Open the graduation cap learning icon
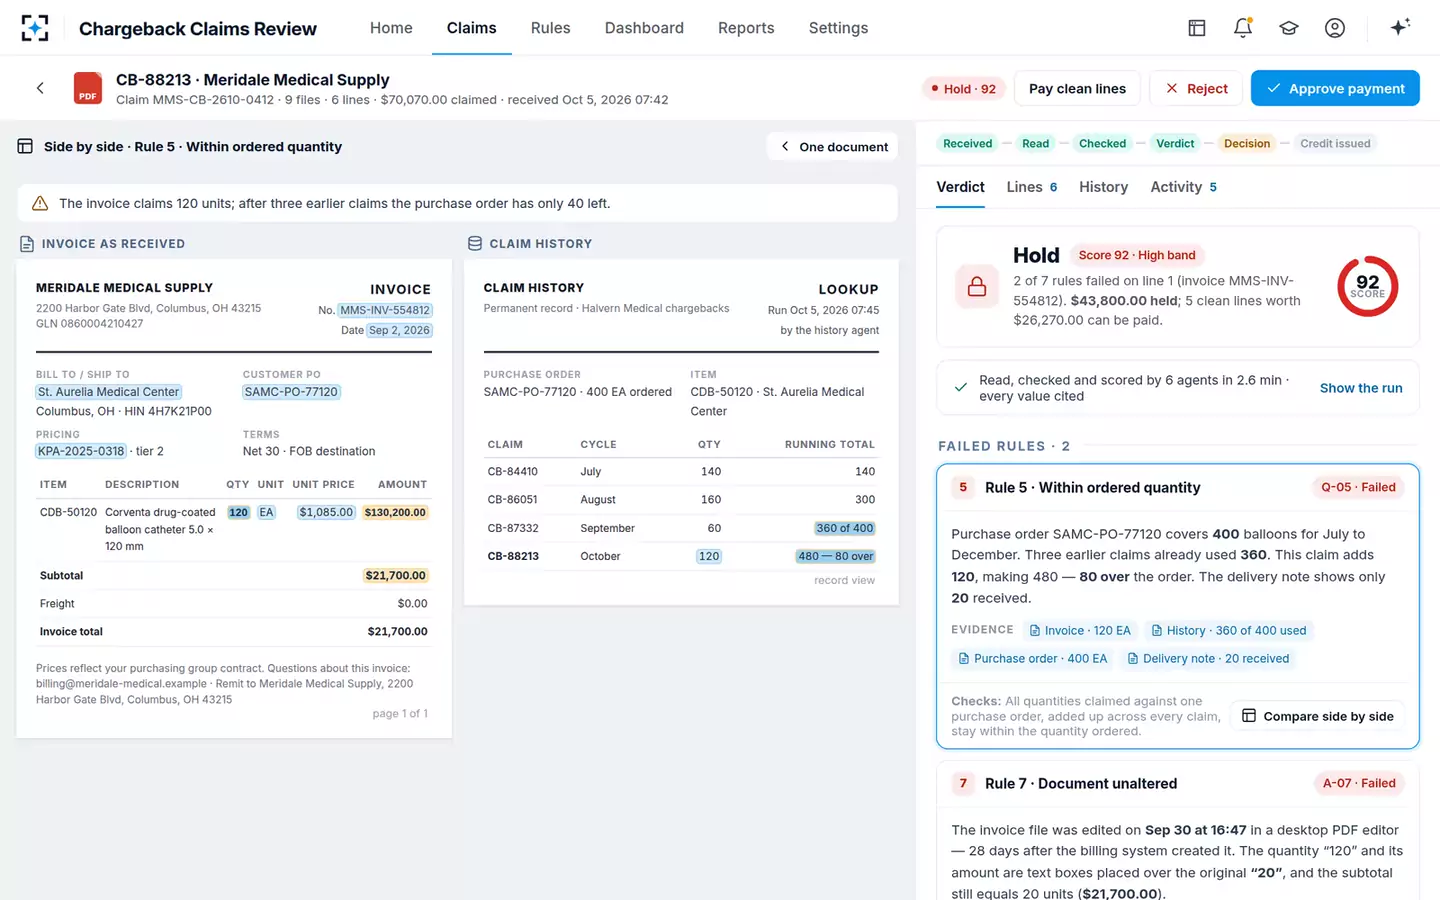The image size is (1440, 900). point(1289,28)
